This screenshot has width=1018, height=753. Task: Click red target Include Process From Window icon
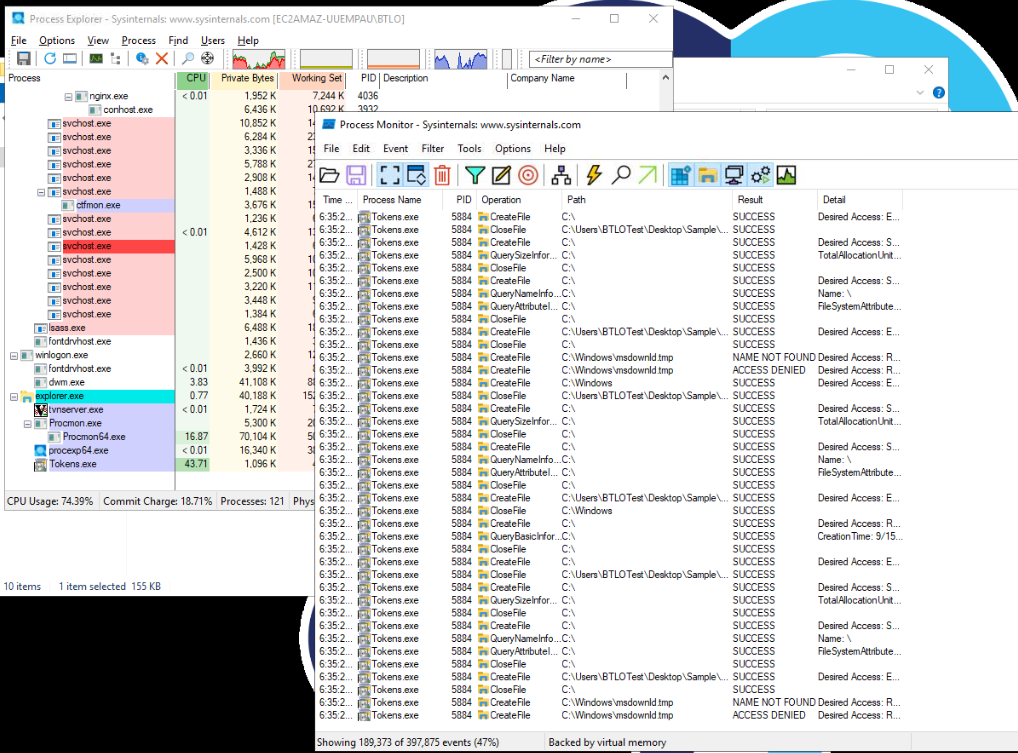[x=528, y=175]
